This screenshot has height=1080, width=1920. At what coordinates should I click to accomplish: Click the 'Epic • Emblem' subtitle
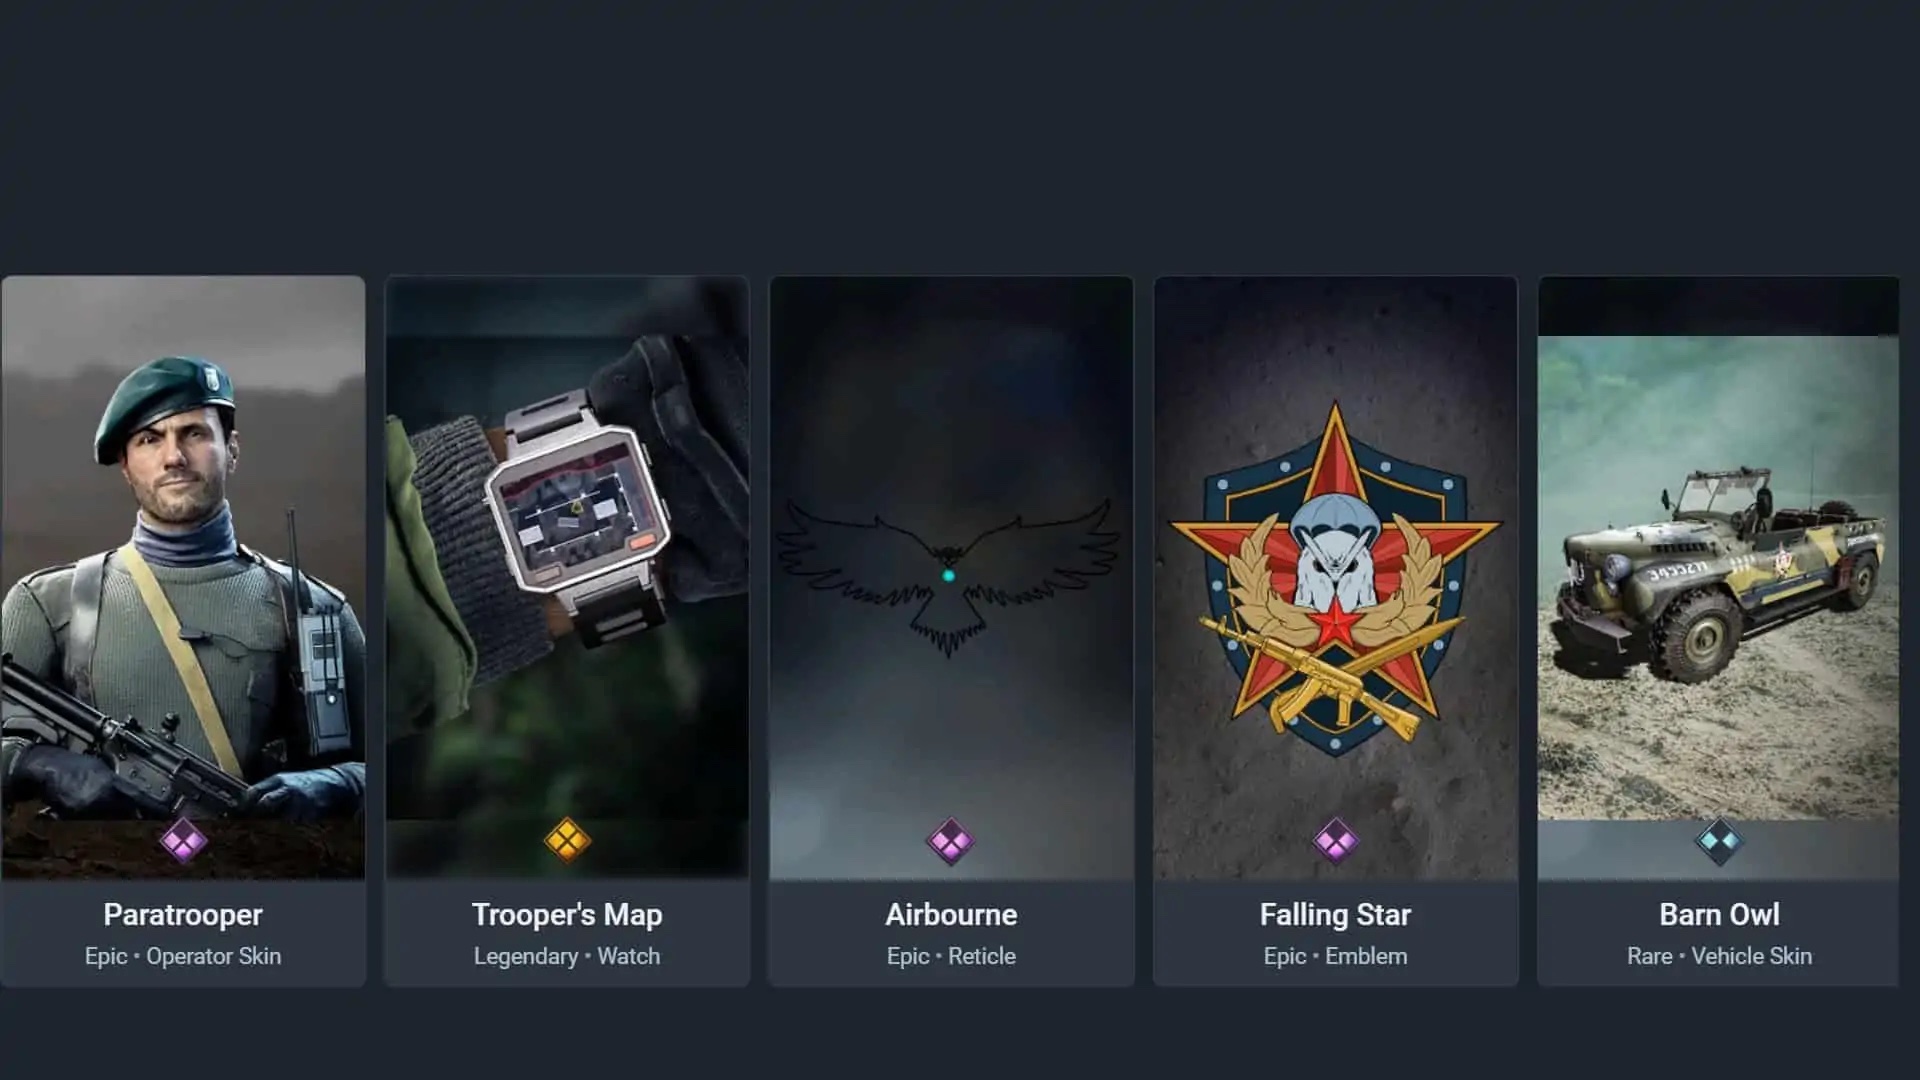pyautogui.click(x=1335, y=956)
